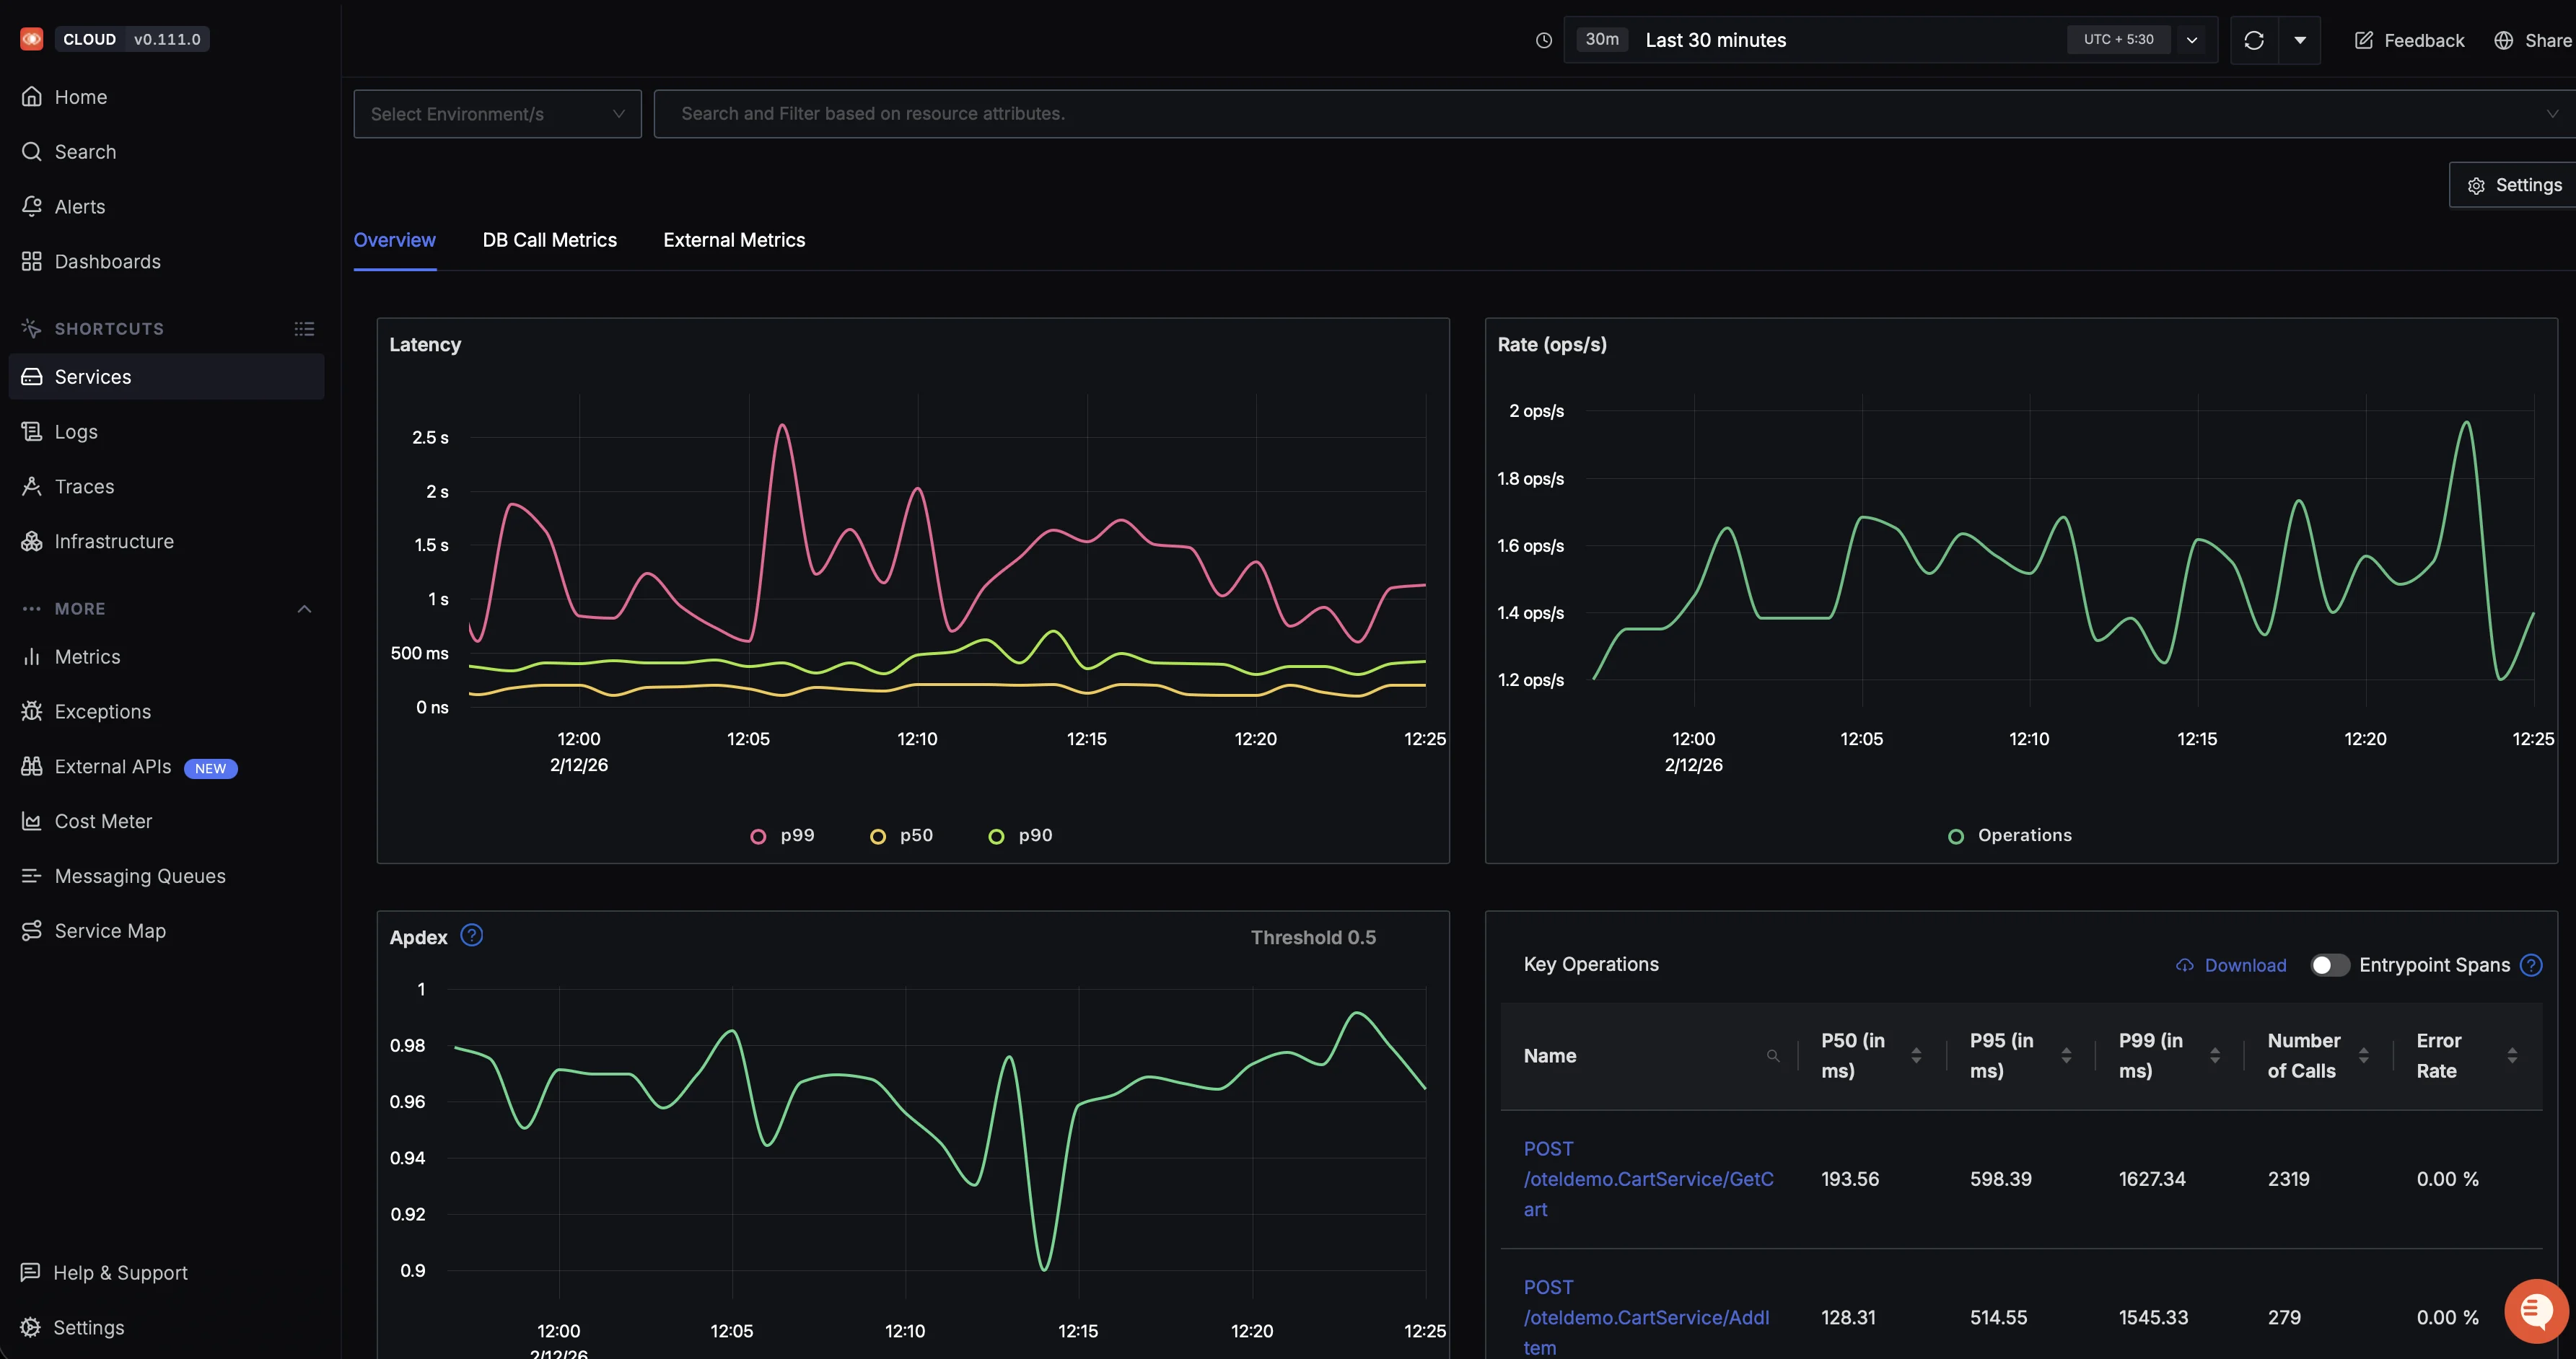Open the Infrastructure panel
2576x1359 pixels.
point(113,541)
